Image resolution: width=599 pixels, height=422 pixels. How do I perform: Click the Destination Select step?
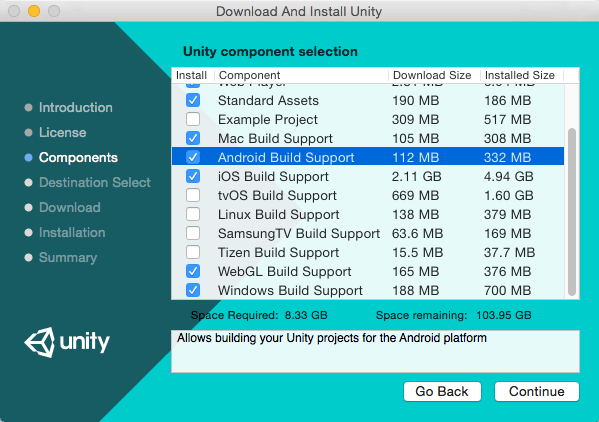click(95, 183)
